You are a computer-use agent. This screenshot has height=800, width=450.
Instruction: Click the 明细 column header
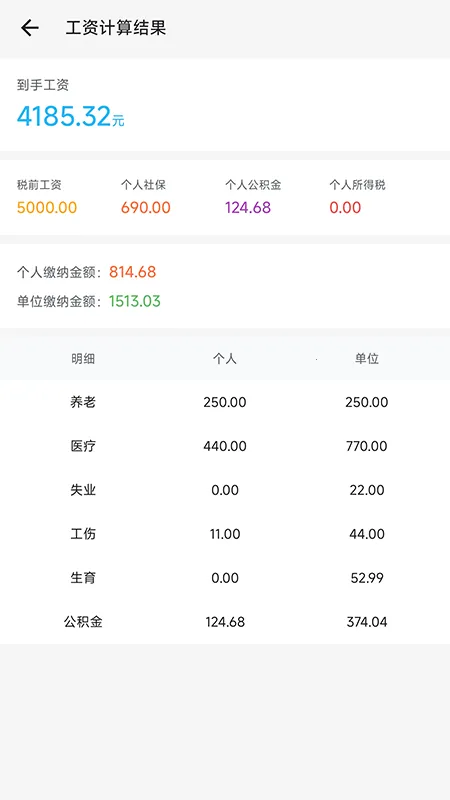tap(83, 359)
